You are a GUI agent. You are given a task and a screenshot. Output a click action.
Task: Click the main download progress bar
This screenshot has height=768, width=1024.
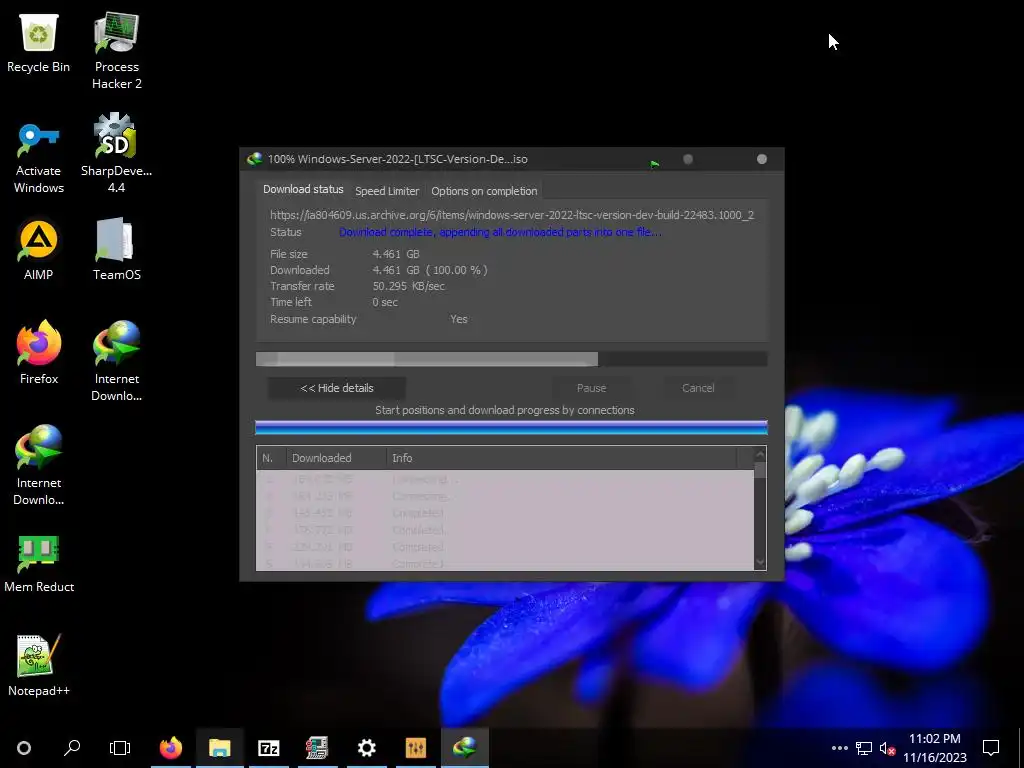coord(511,359)
